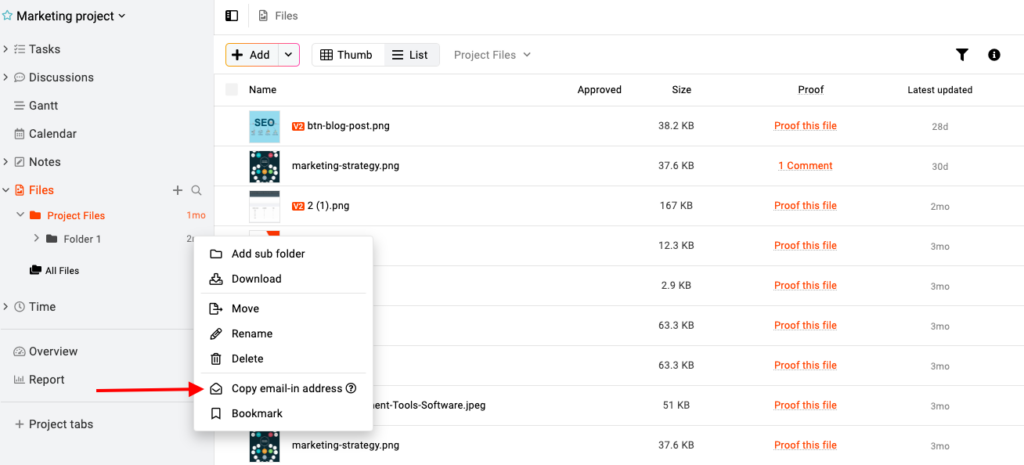Open the 1 Comment link
Viewport: 1024px width, 465px height.
click(805, 166)
